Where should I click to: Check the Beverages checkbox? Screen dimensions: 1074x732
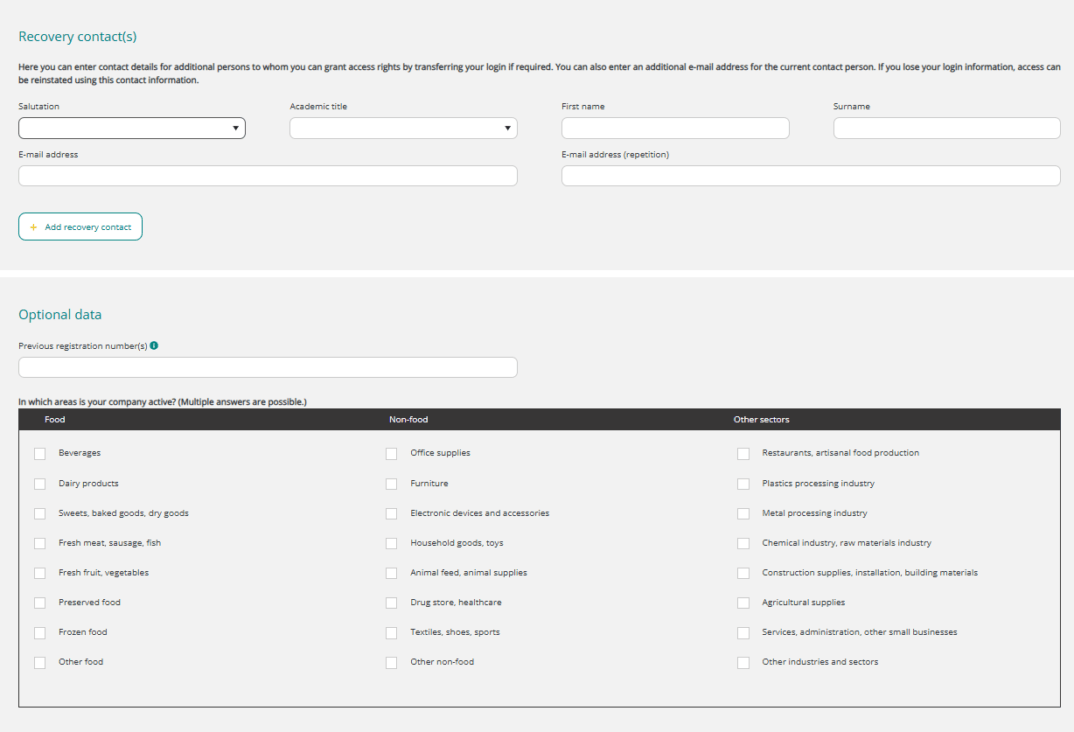(x=40, y=454)
